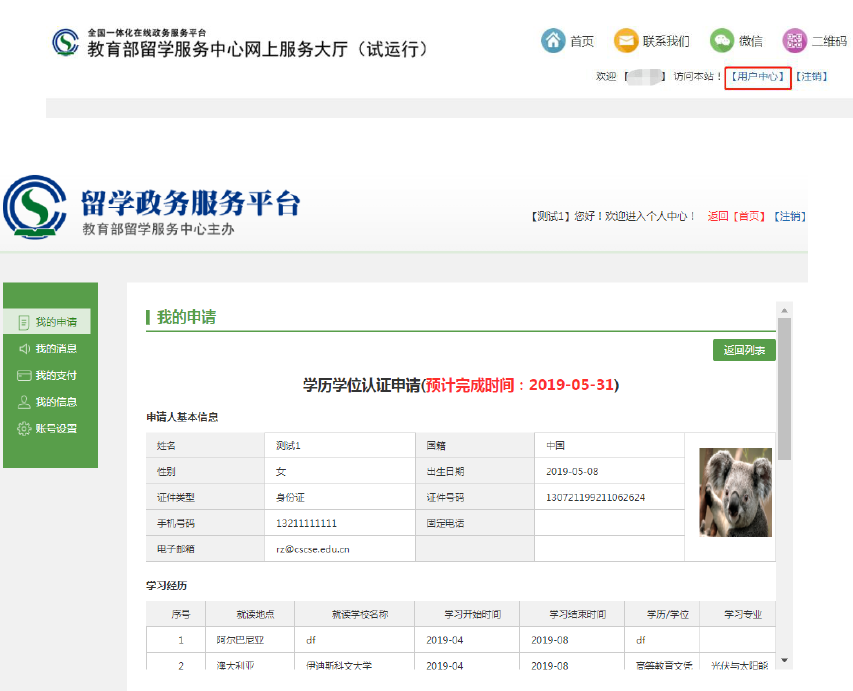Image resolution: width=853 pixels, height=691 pixels.
Task: Click the 我的消息 speaker icon
Action: pyautogui.click(x=24, y=349)
